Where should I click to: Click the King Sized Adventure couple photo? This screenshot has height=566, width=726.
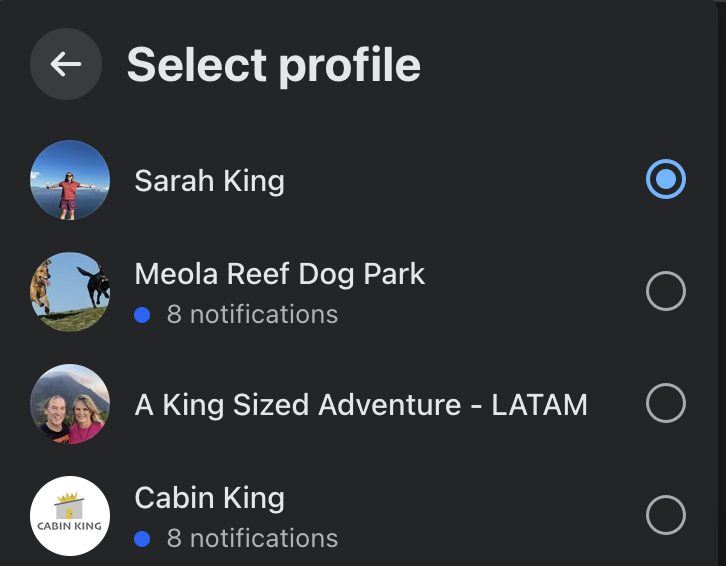[70, 404]
